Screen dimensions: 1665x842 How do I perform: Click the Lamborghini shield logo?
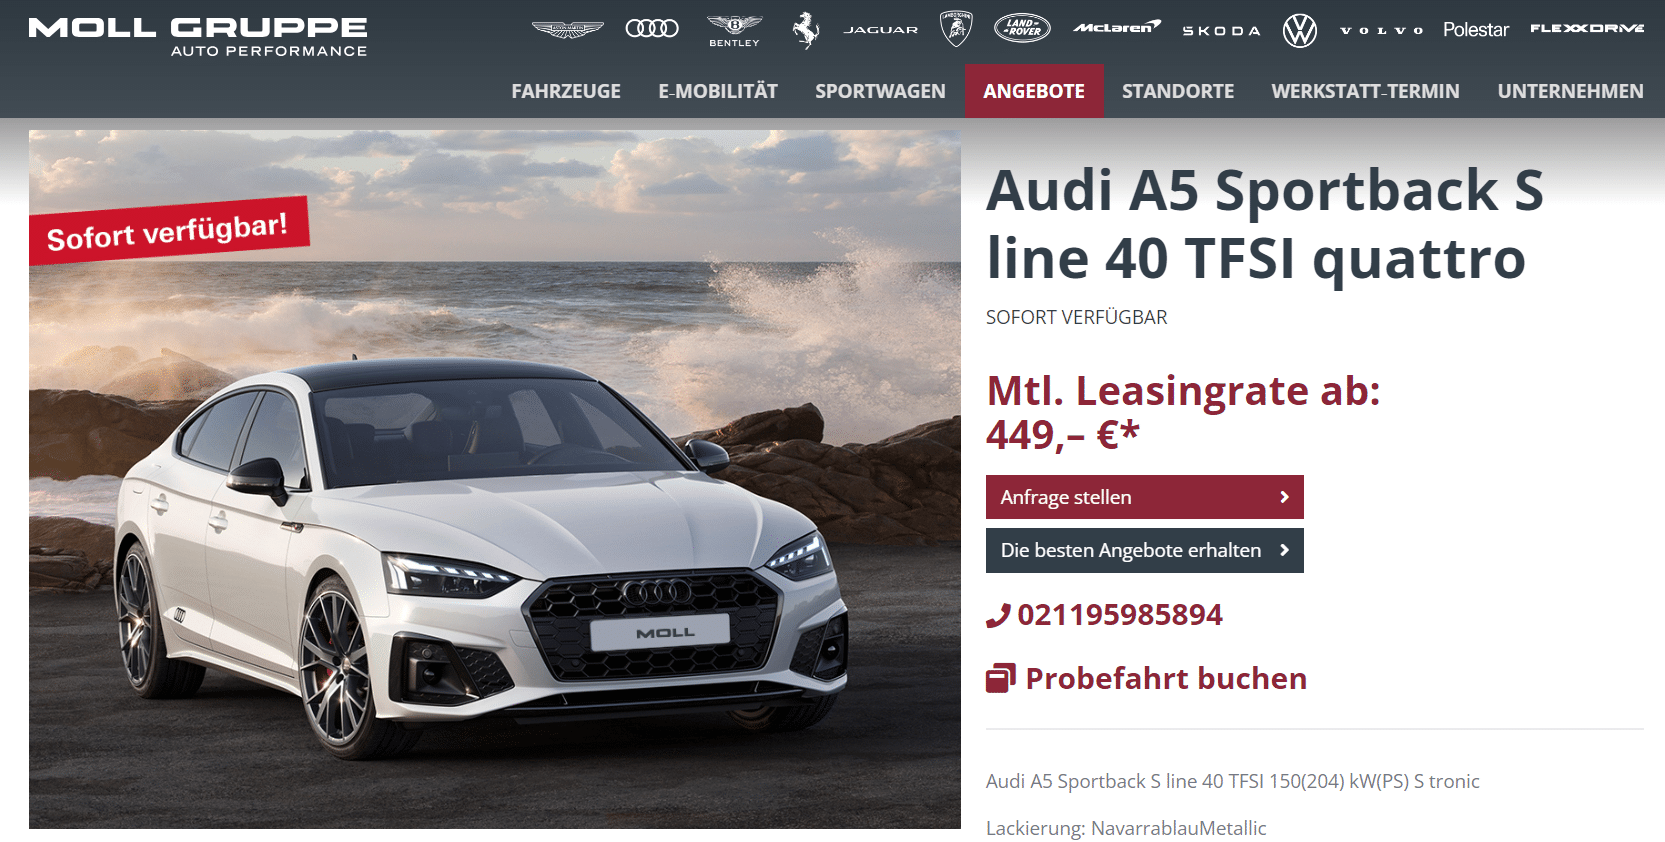coord(956,29)
